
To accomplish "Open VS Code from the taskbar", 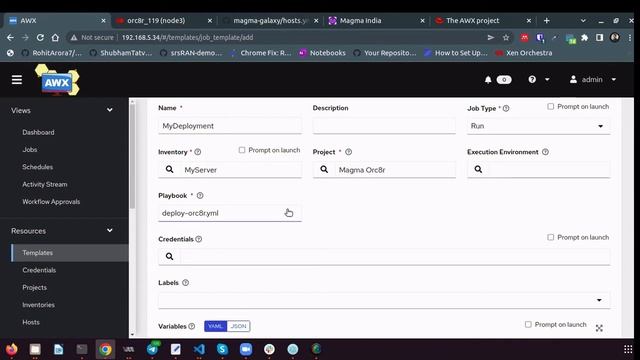I will [199, 349].
